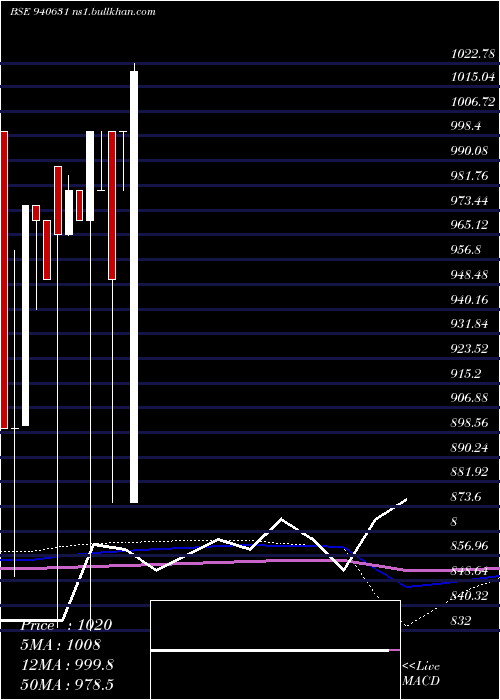
Task: Click the 840.32 price axis label
Action: [x=470, y=595]
